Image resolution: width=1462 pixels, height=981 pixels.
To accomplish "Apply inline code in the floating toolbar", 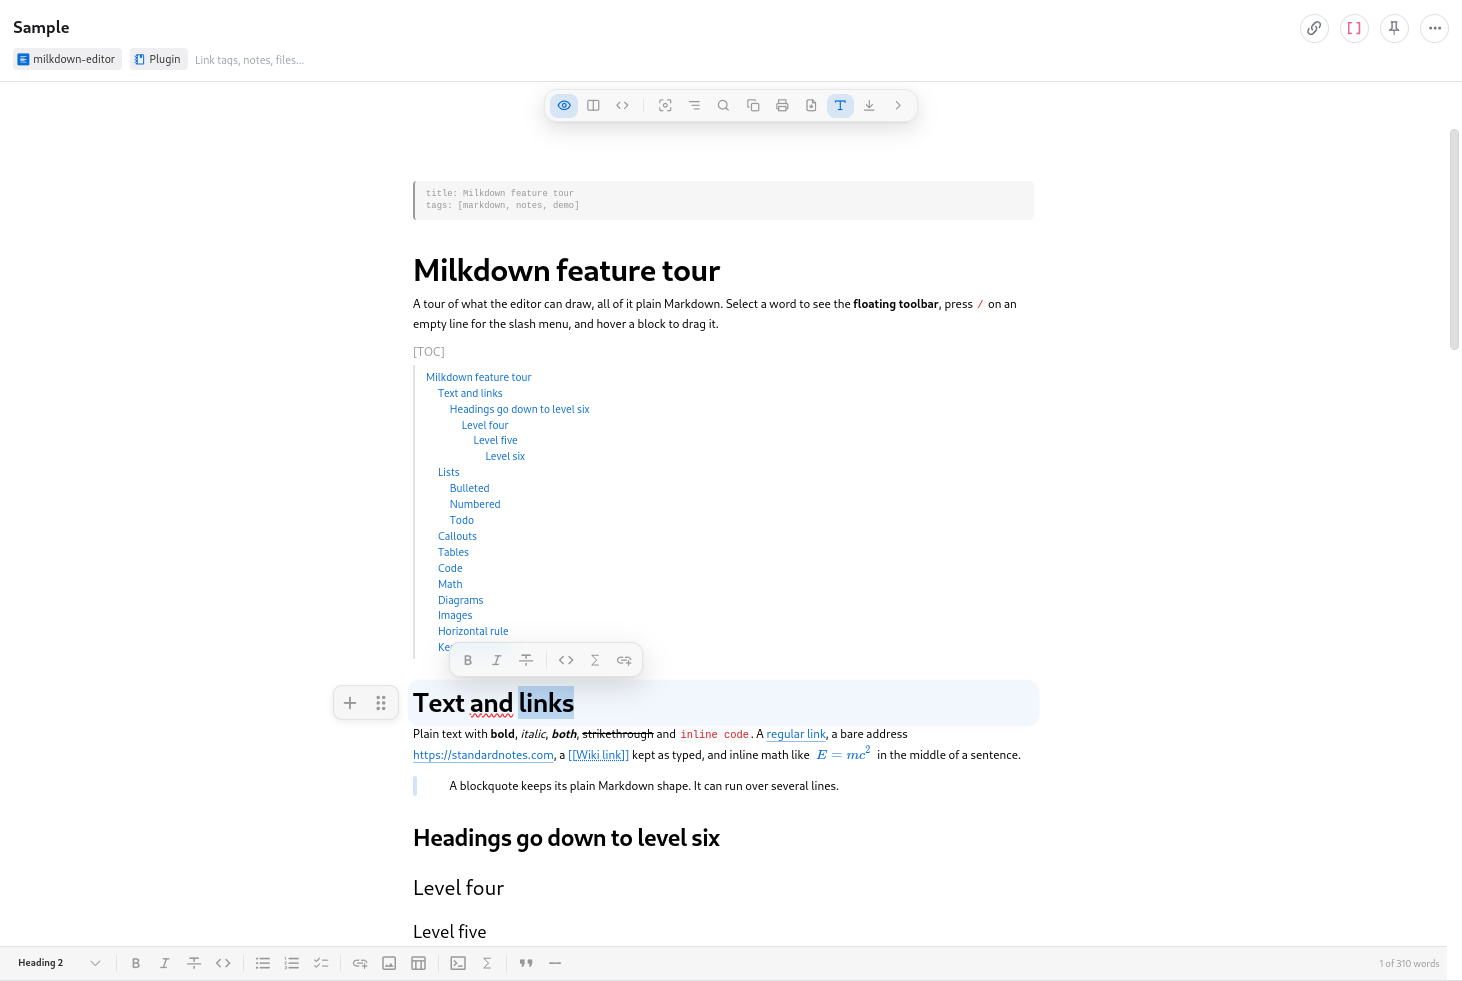I will 566,660.
